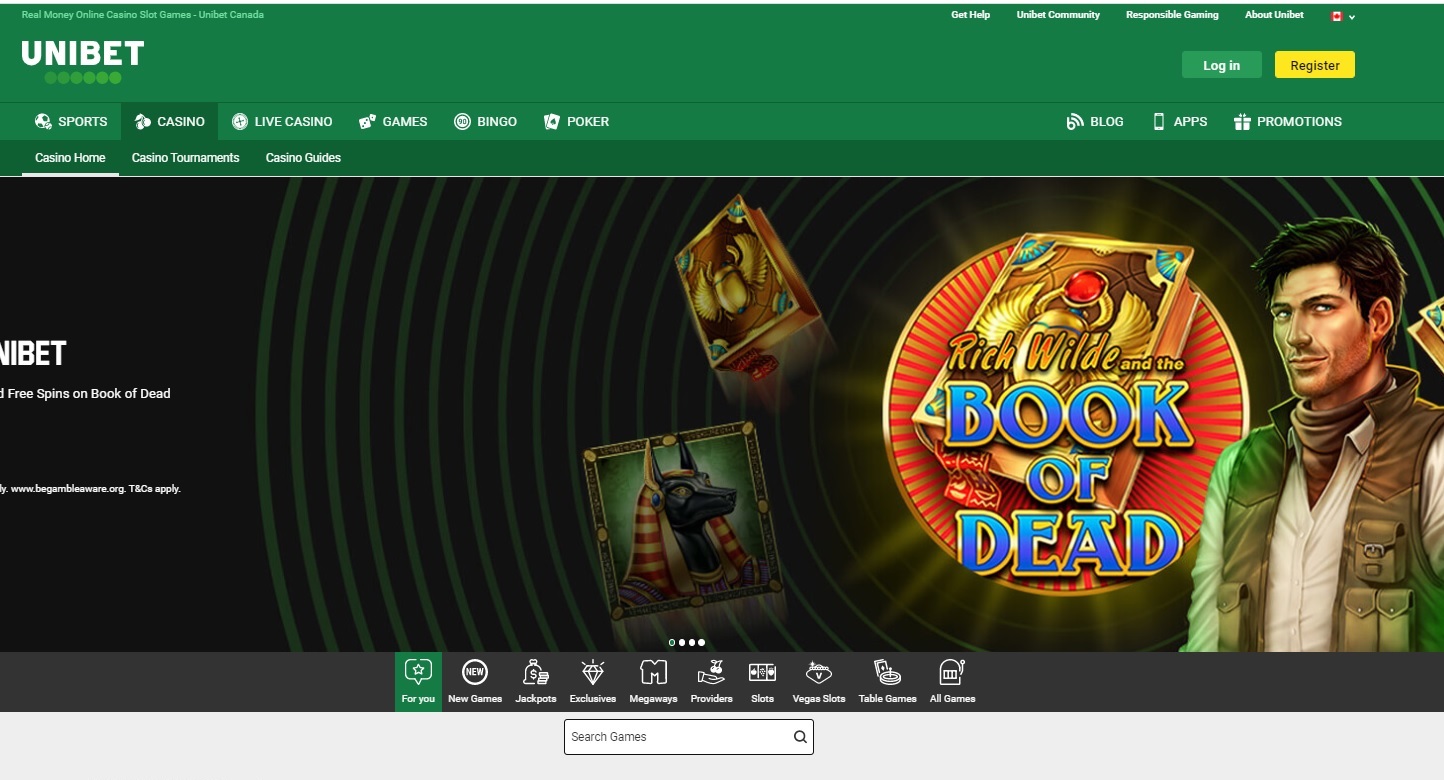
Task: Open the SPORTS menu item
Action: coord(70,121)
